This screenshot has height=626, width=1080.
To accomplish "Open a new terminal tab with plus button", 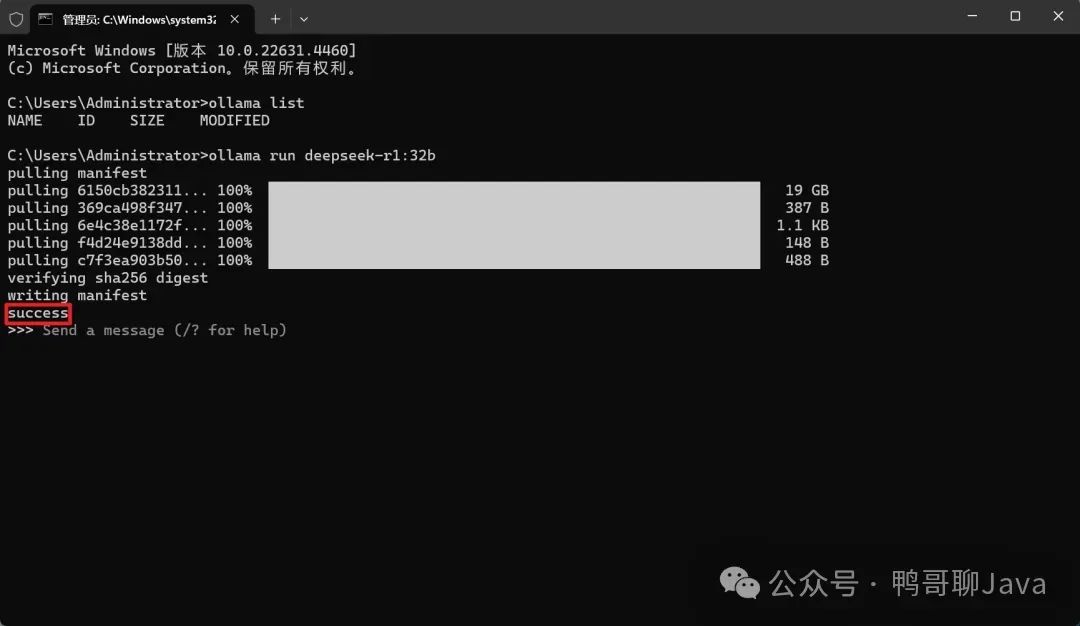I will 275,19.
